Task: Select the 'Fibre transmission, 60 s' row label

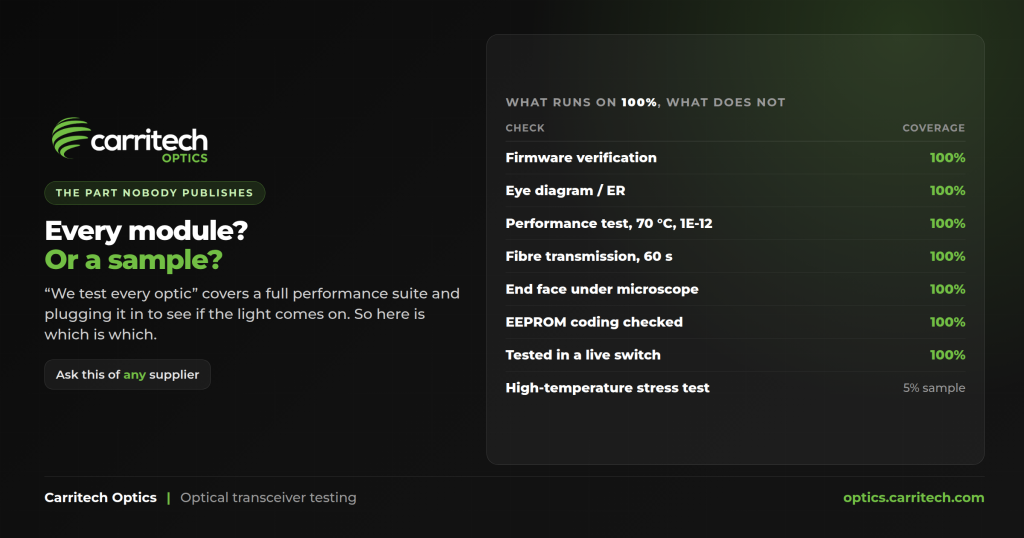Action: point(589,256)
